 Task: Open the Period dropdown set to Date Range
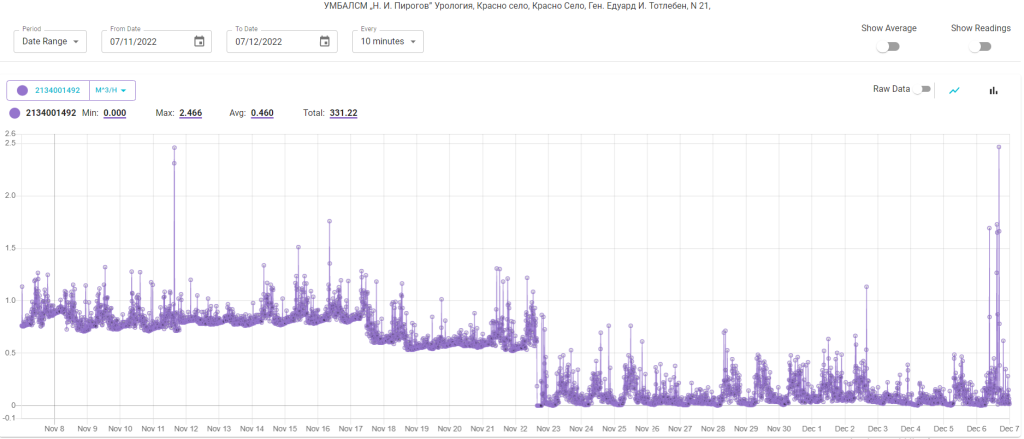click(x=50, y=42)
